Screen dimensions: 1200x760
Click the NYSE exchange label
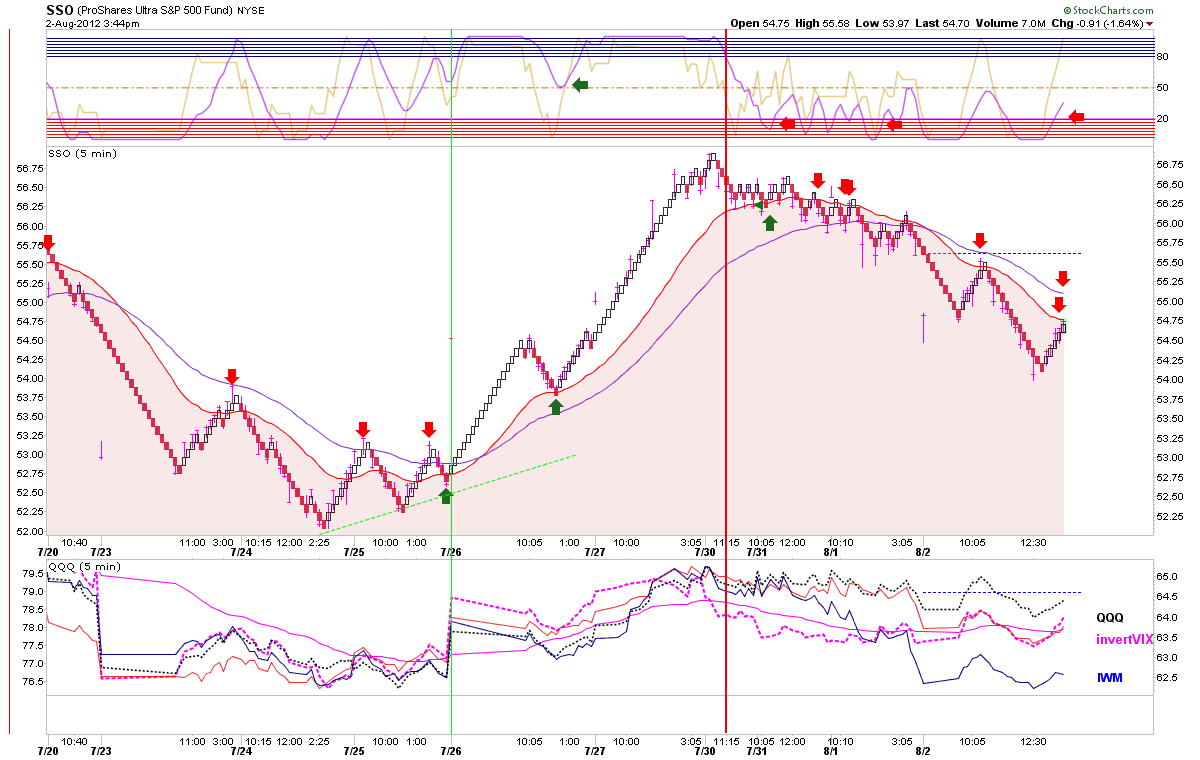tap(251, 10)
